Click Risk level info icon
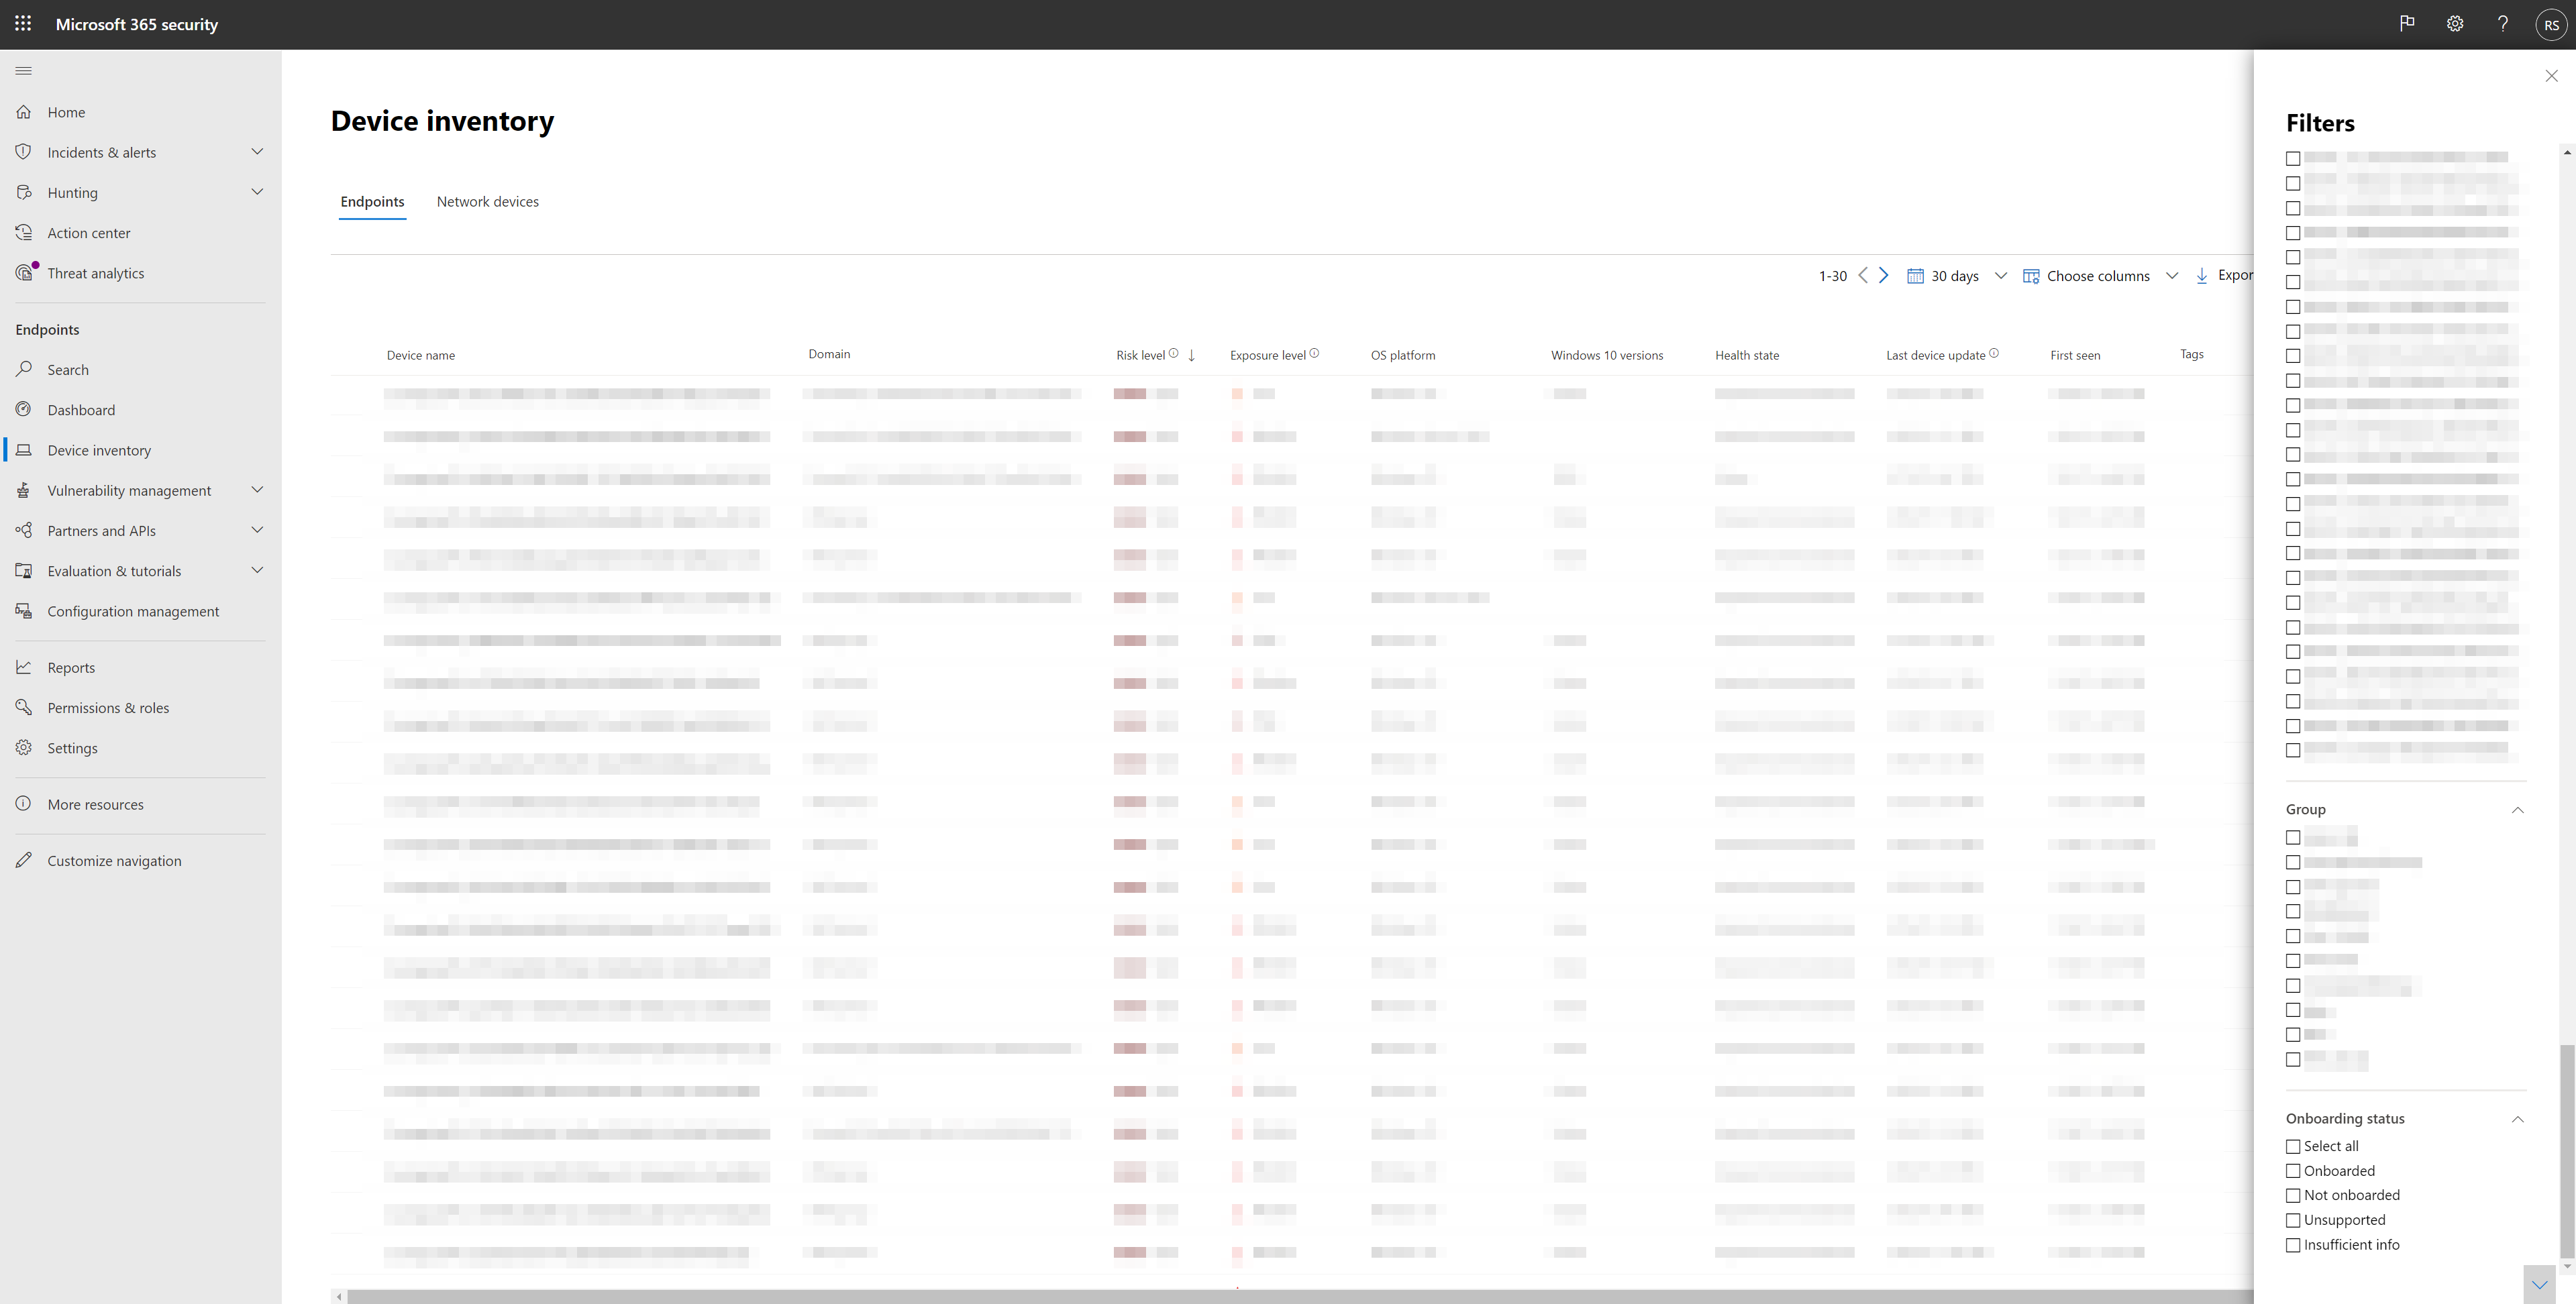This screenshot has height=1304, width=2576. [1173, 354]
